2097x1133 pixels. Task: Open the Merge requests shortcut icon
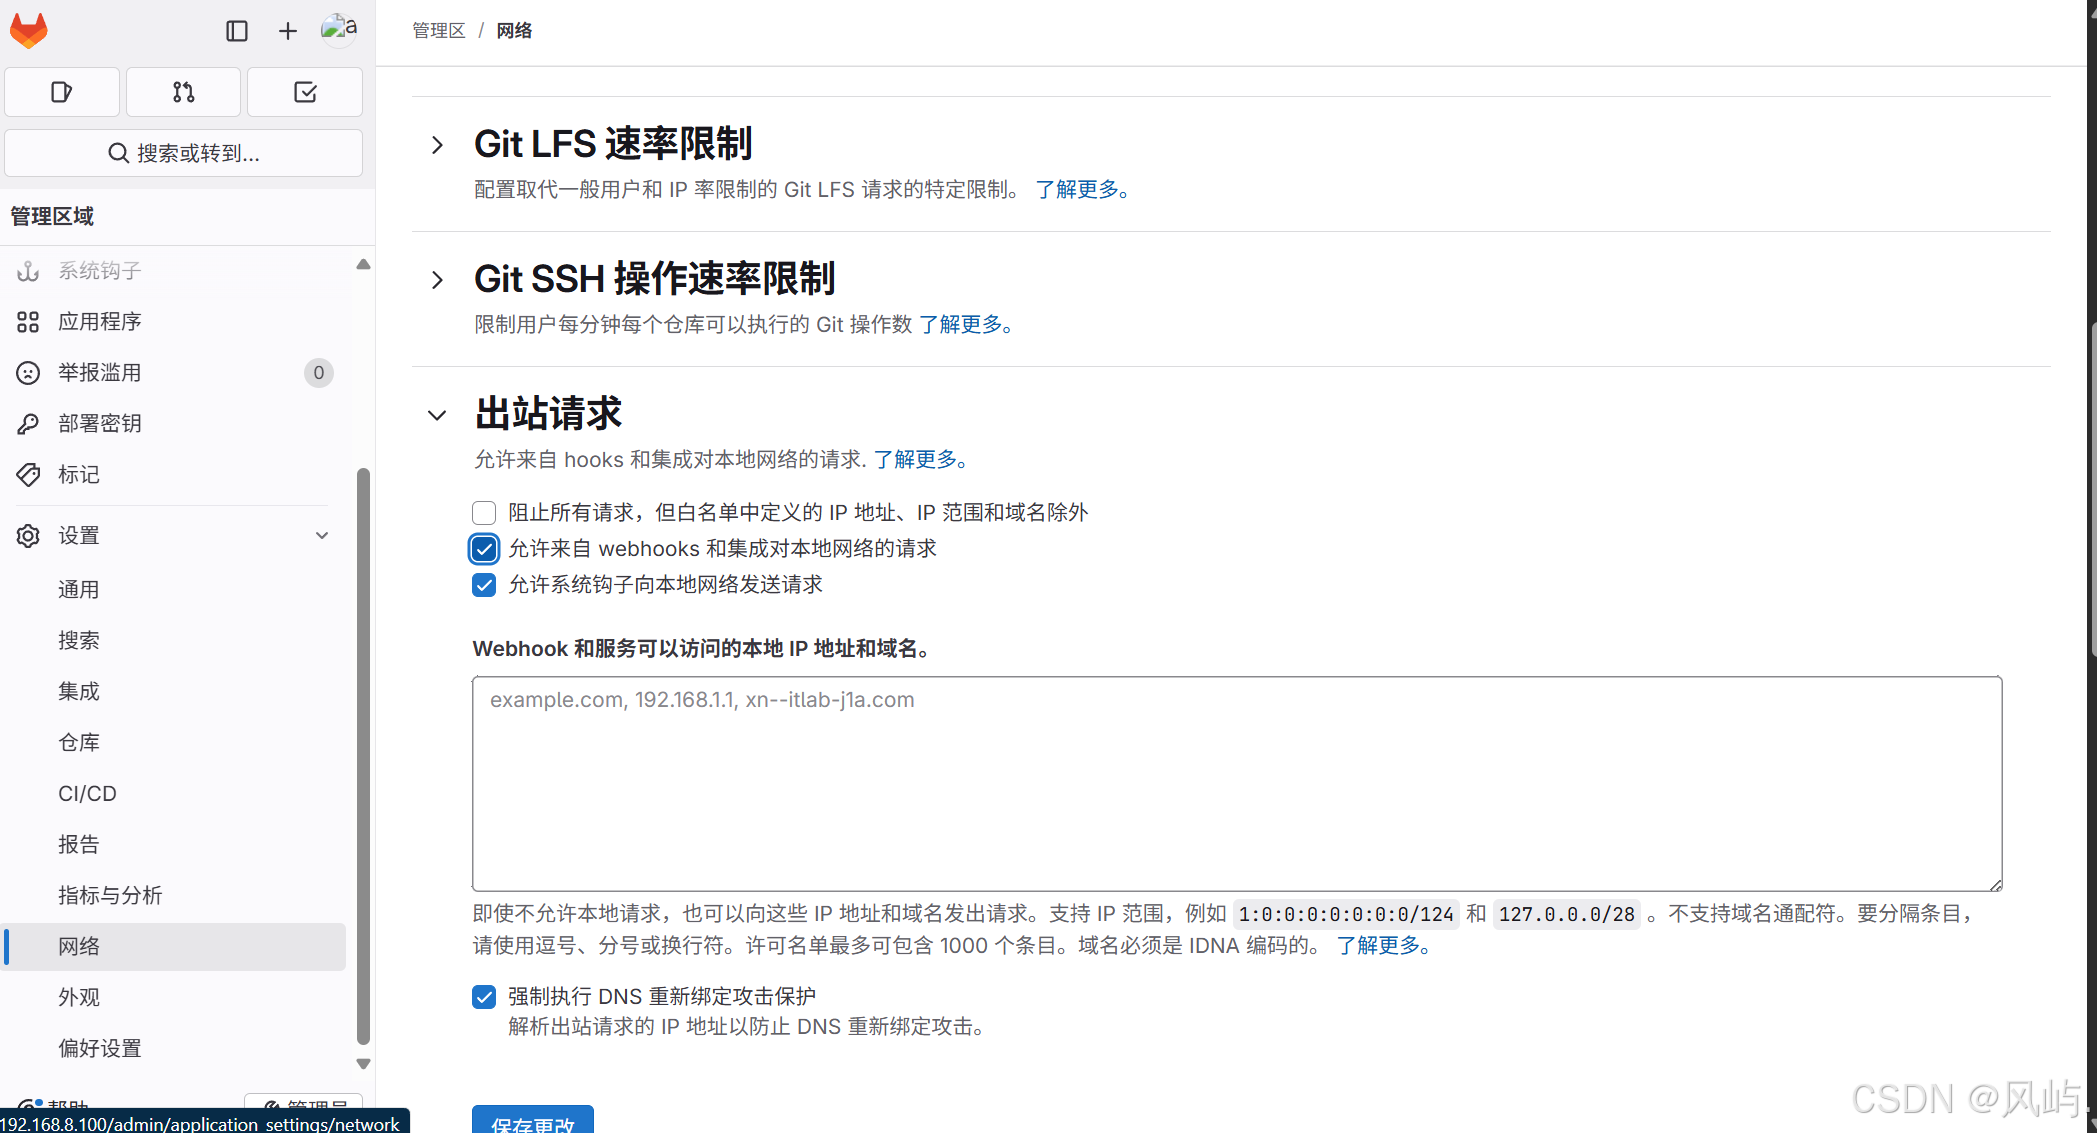pos(183,92)
